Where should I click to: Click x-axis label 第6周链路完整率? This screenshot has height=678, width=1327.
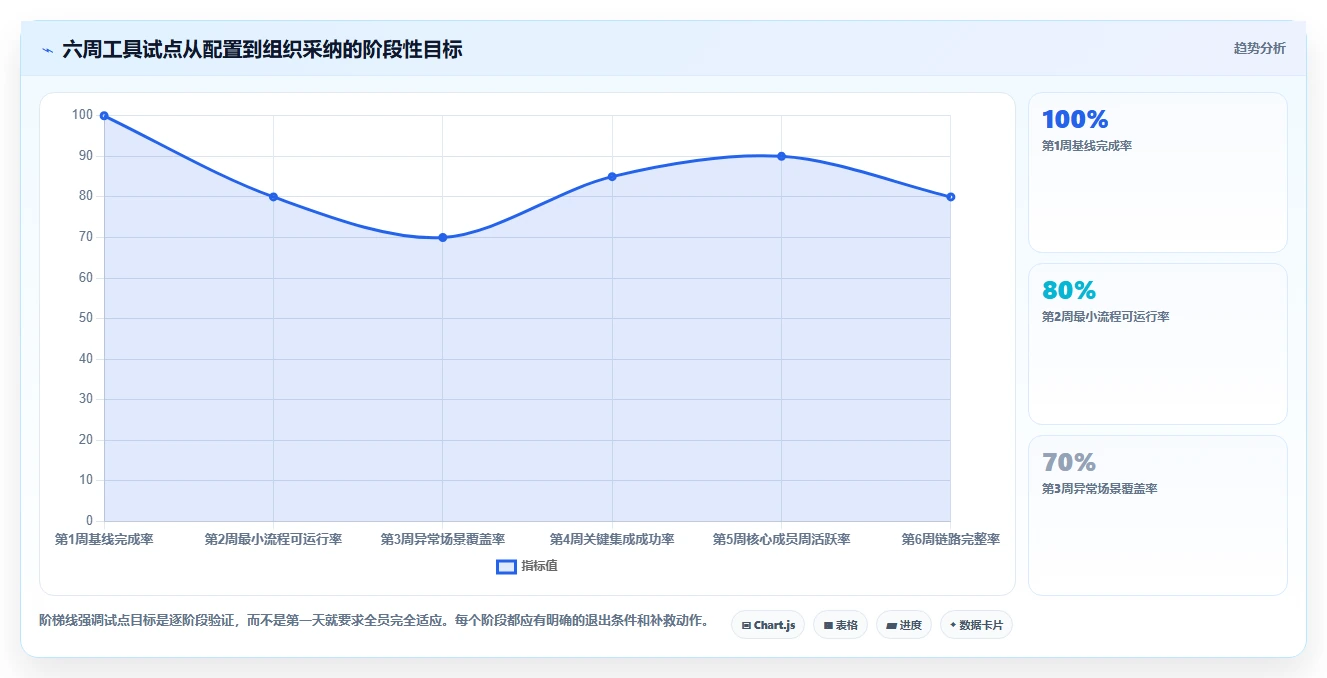950,539
